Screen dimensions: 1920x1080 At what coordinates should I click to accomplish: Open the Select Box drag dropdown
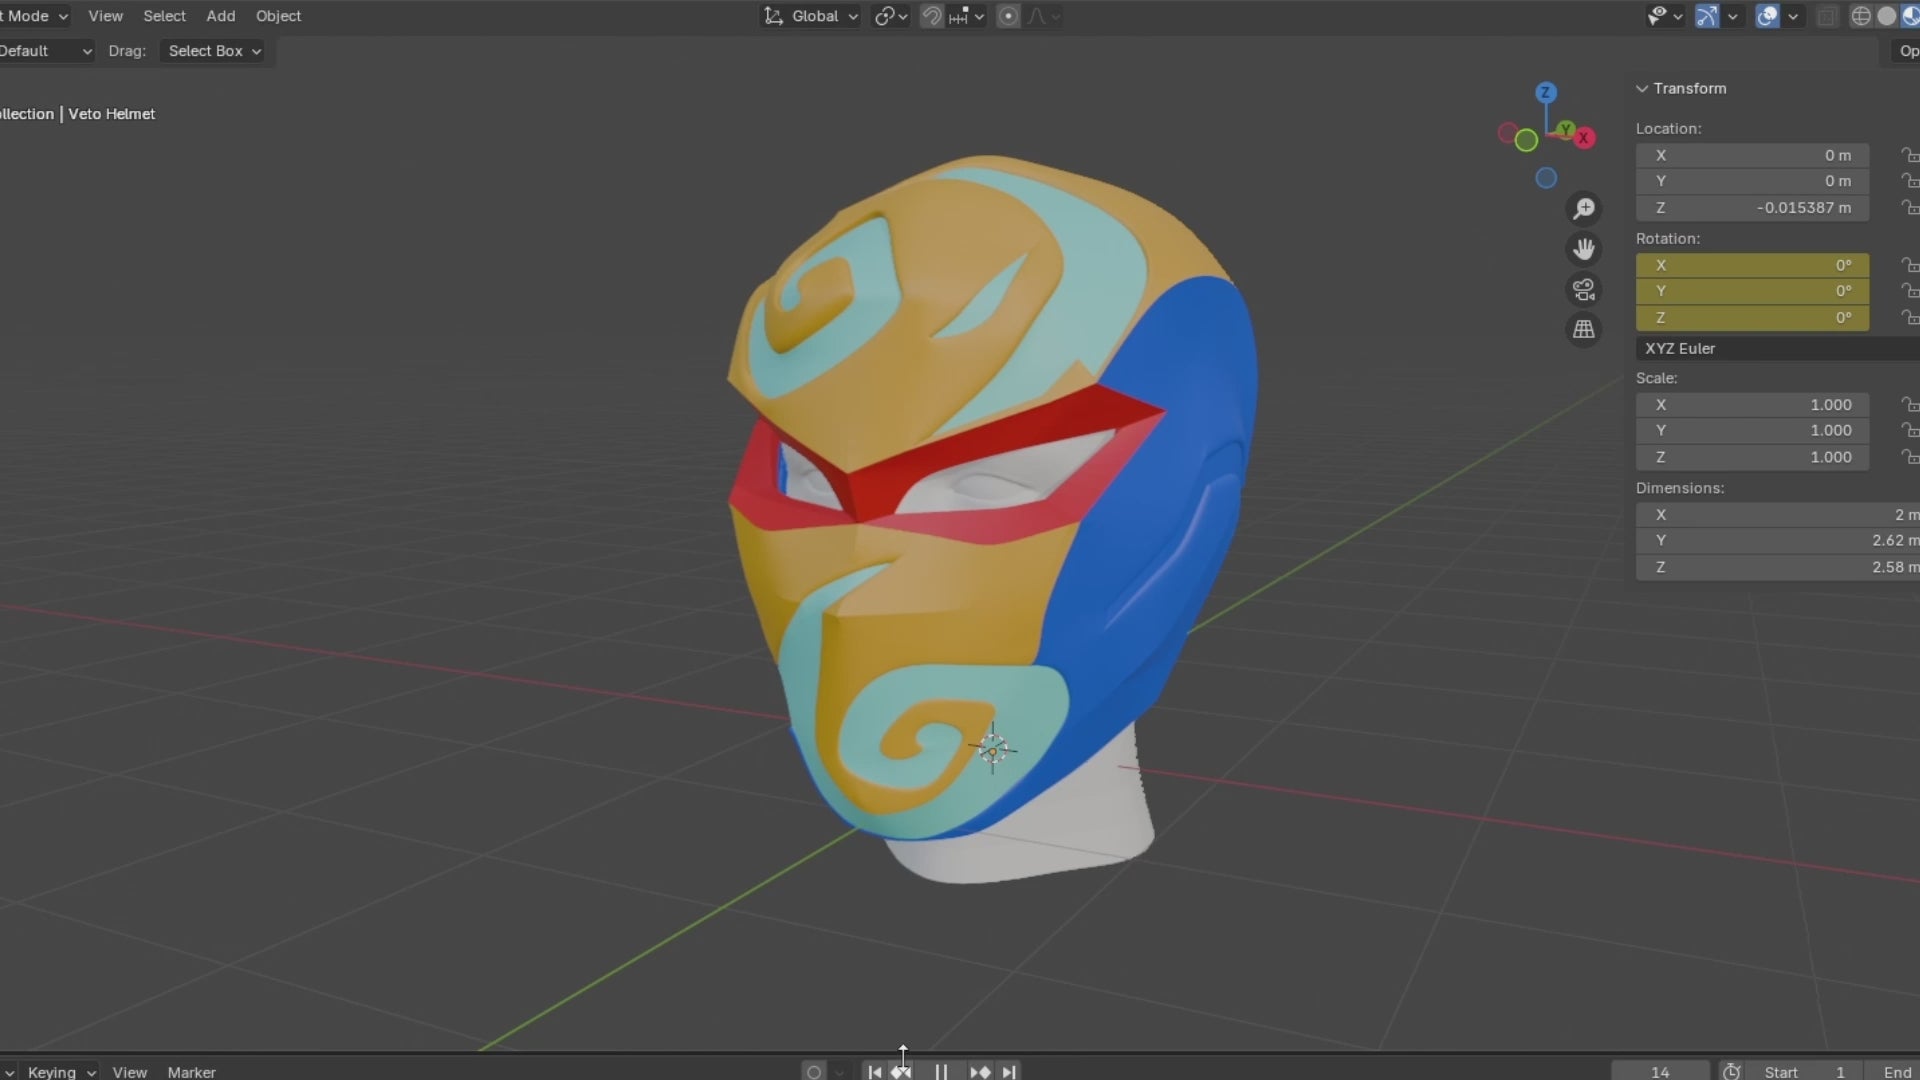point(214,51)
